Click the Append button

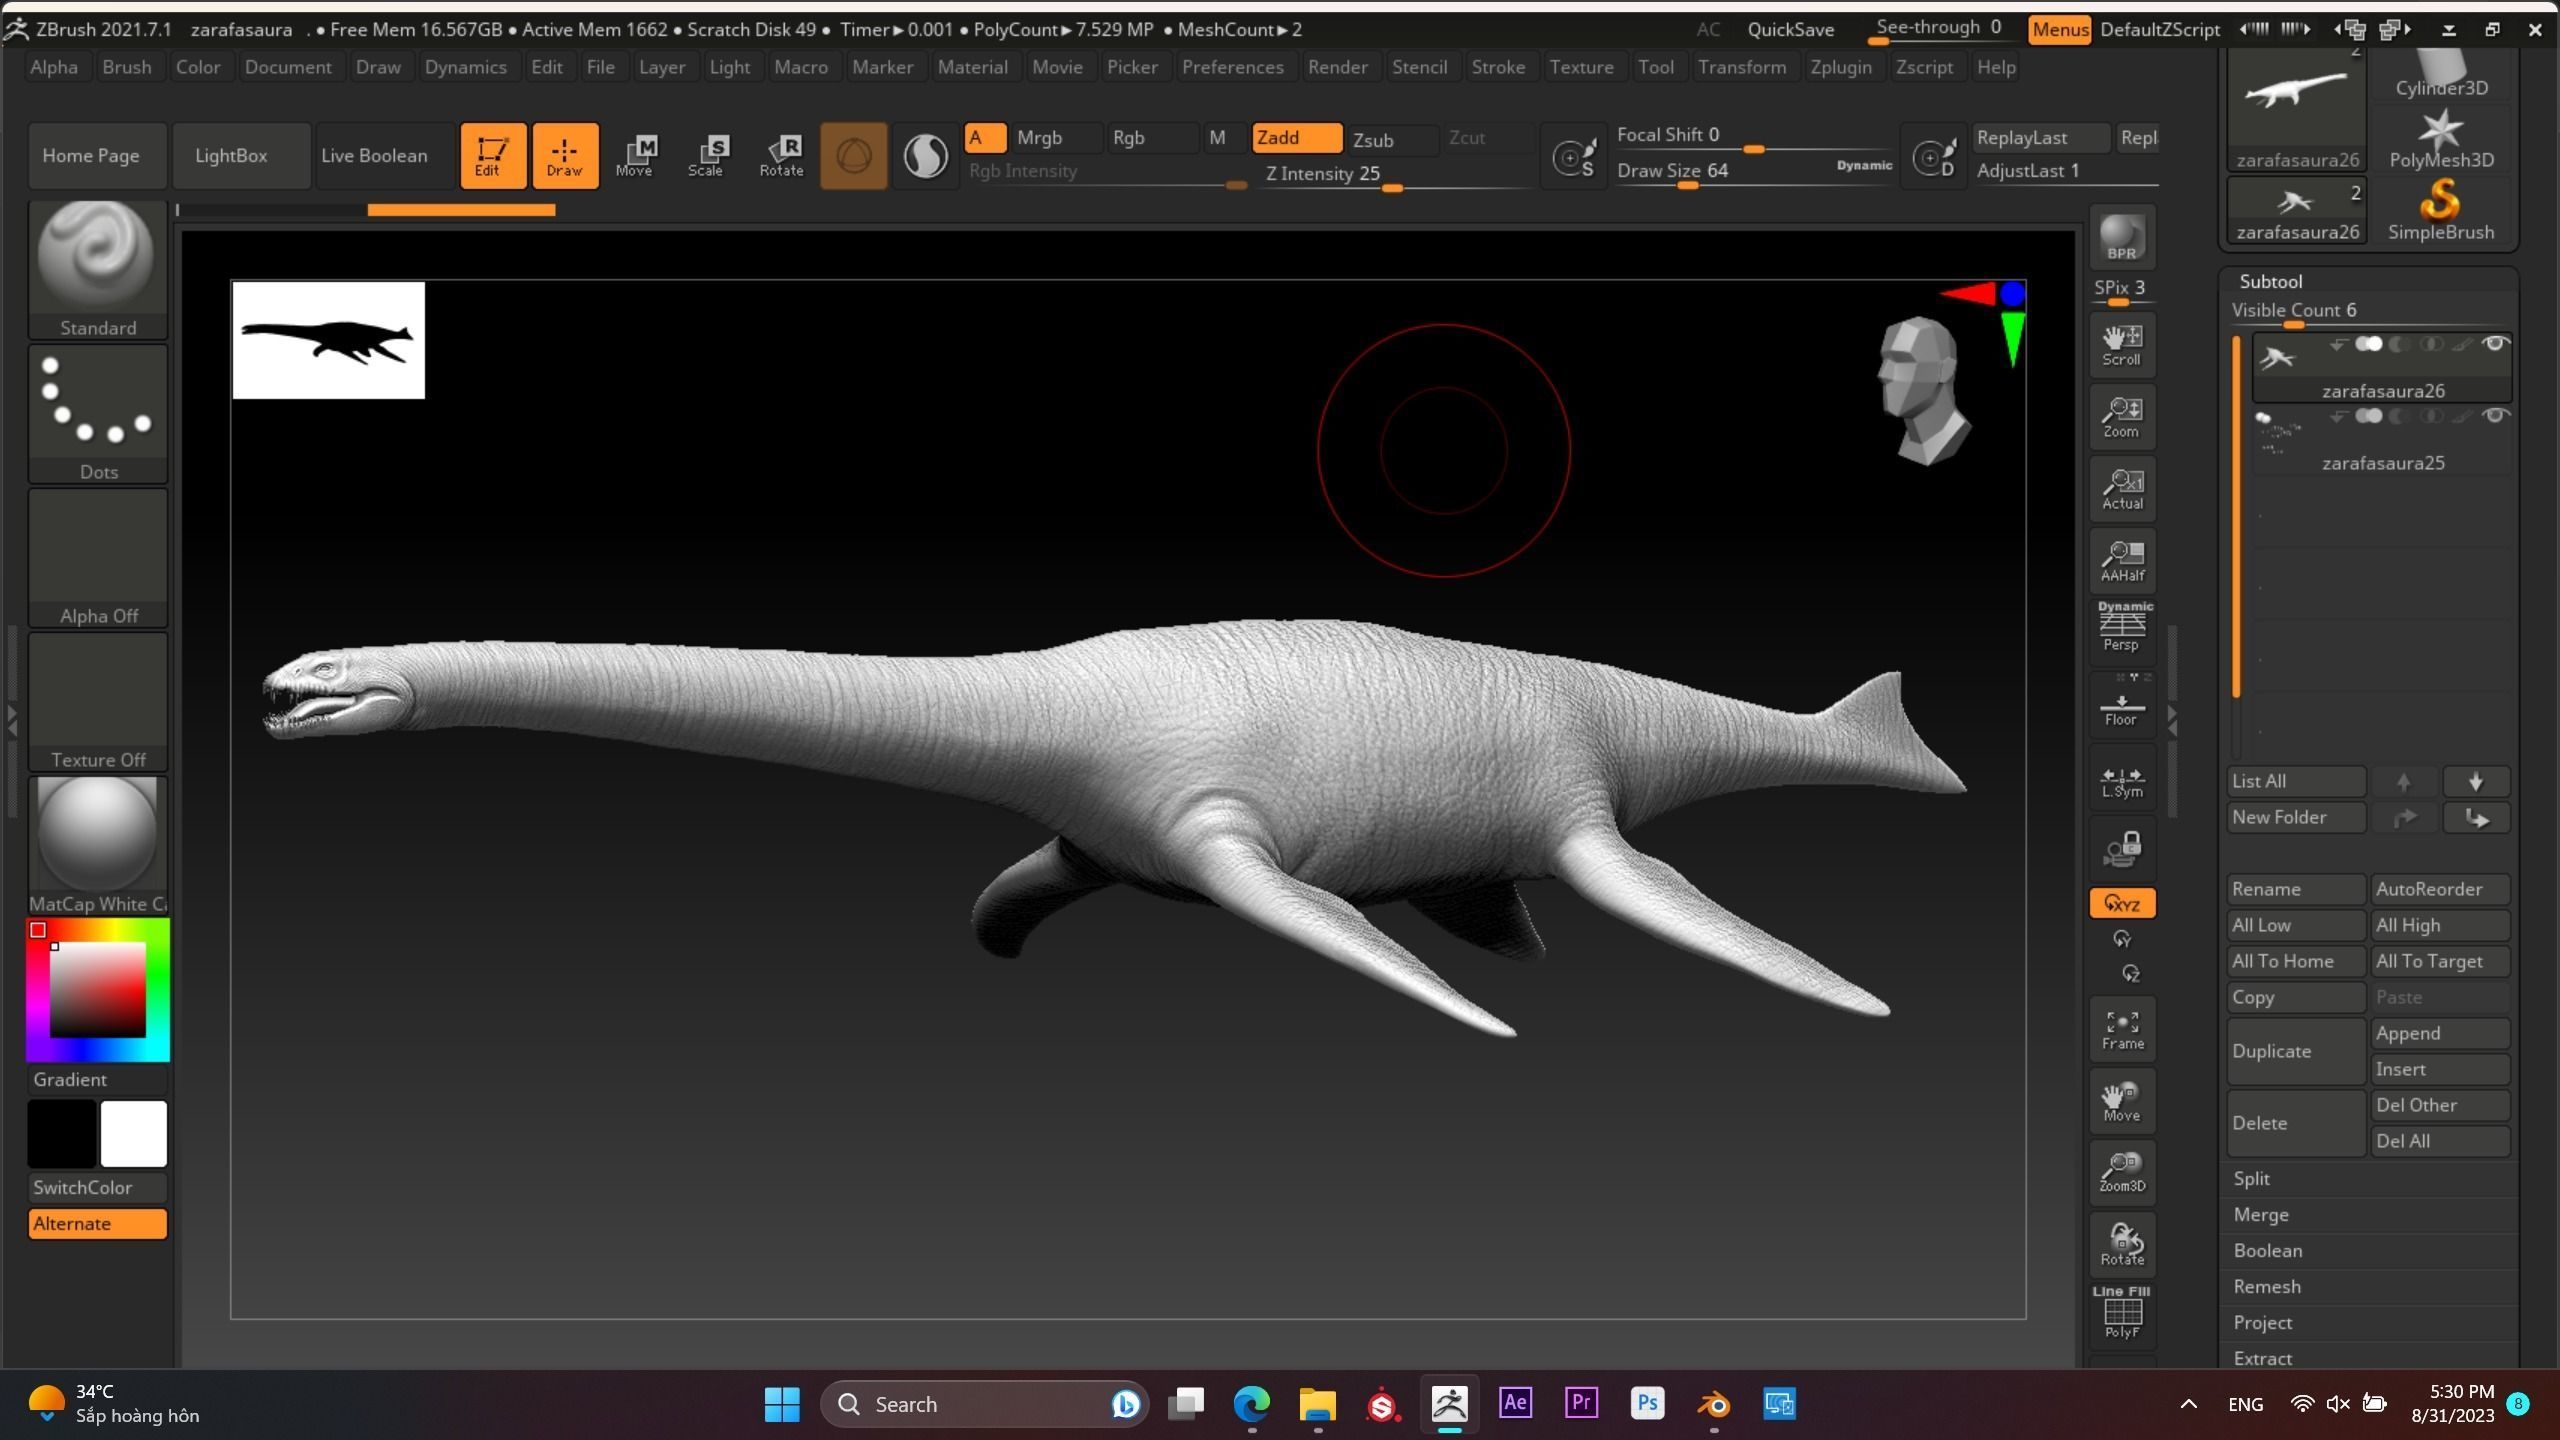[2440, 1033]
